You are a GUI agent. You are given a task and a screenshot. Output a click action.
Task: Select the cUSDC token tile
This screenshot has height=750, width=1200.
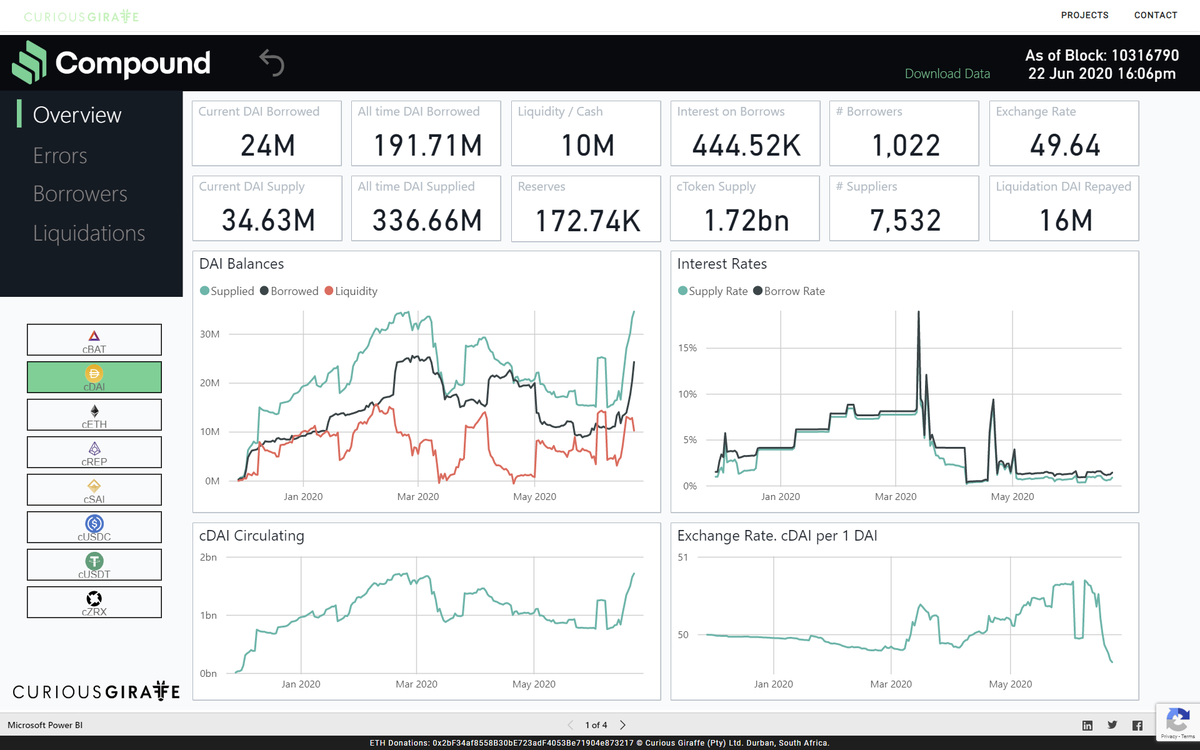pos(94,527)
